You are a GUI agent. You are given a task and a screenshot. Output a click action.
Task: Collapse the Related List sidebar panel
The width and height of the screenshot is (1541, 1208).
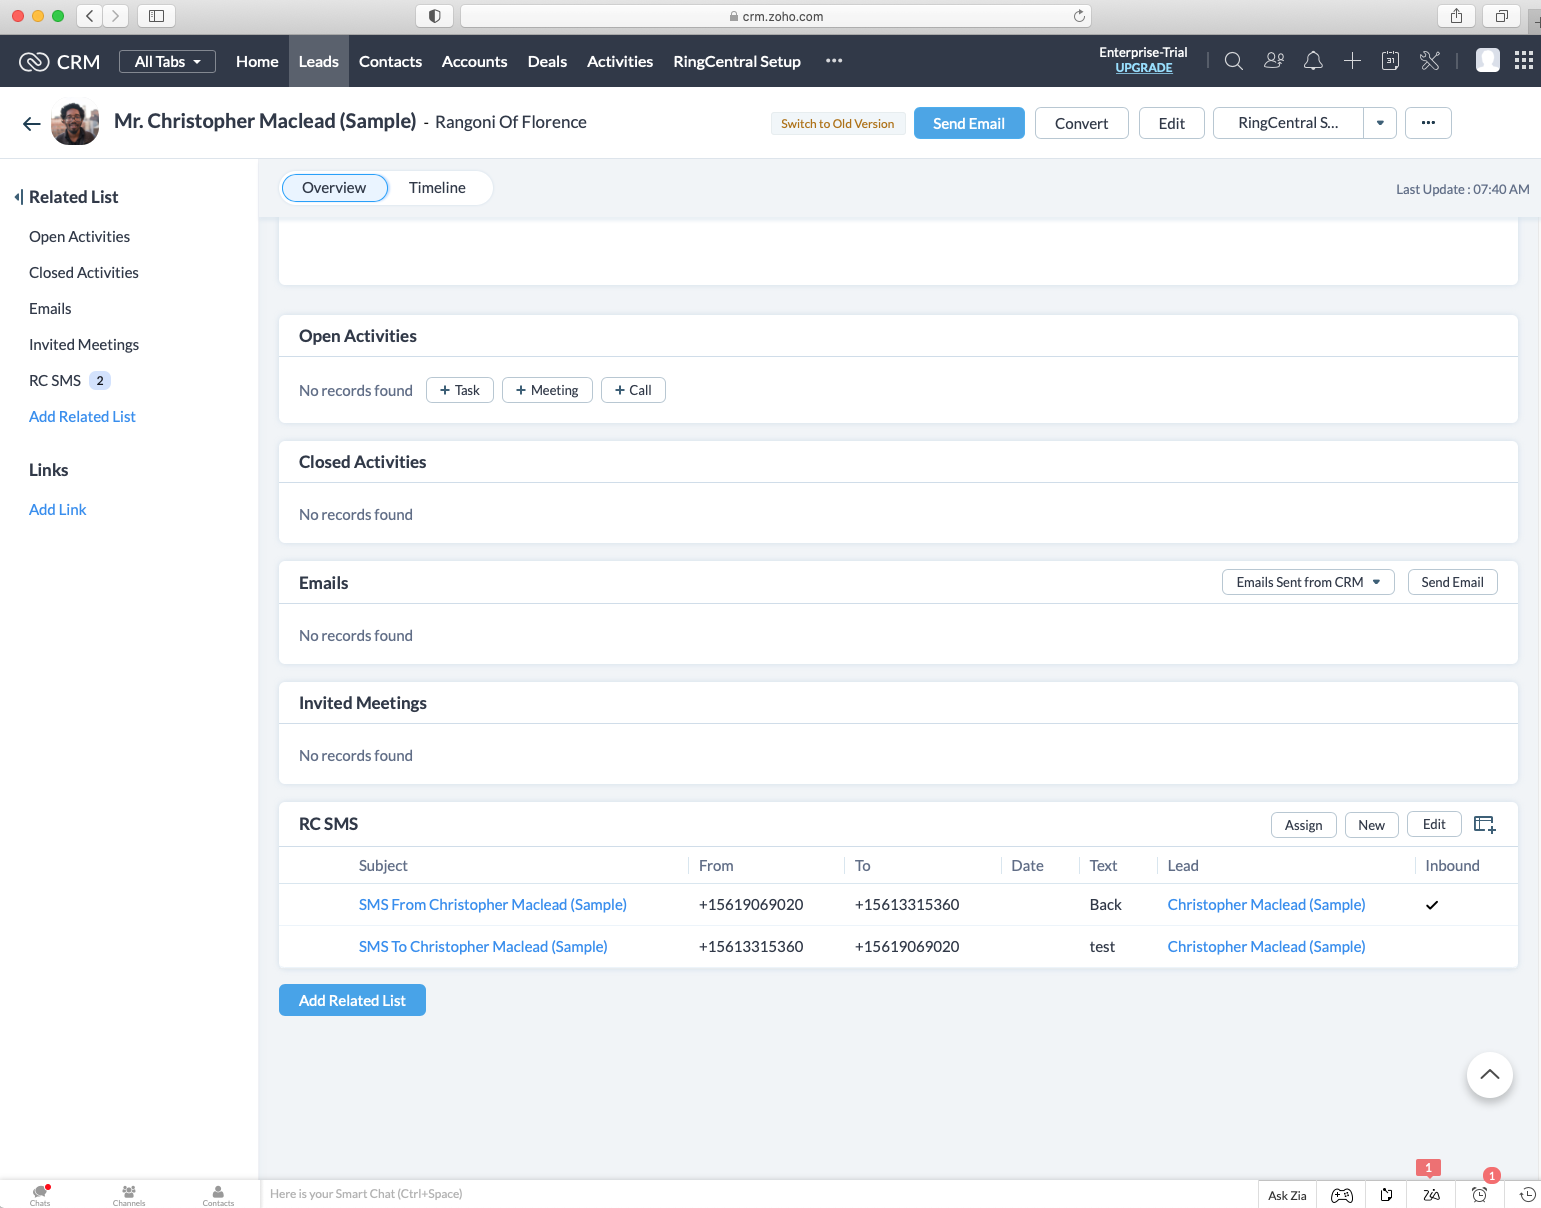pyautogui.click(x=18, y=196)
